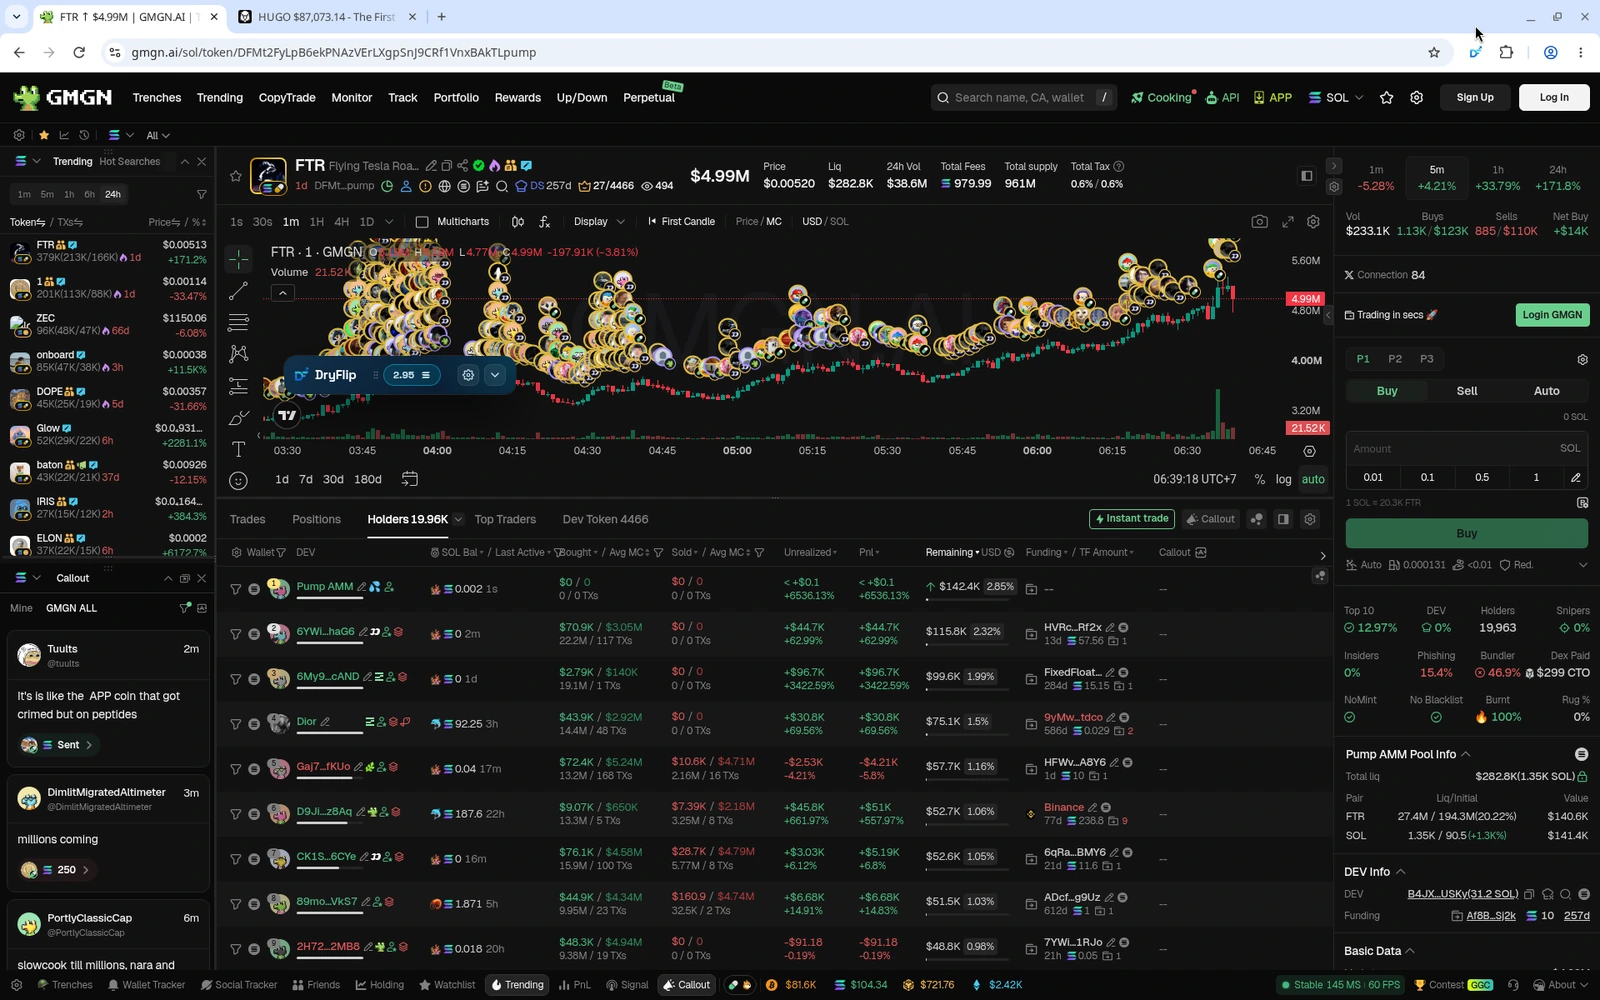Screen dimensions: 1600x1000
Task: Click the edit pencil beside the amount presets
Action: click(x=1575, y=477)
